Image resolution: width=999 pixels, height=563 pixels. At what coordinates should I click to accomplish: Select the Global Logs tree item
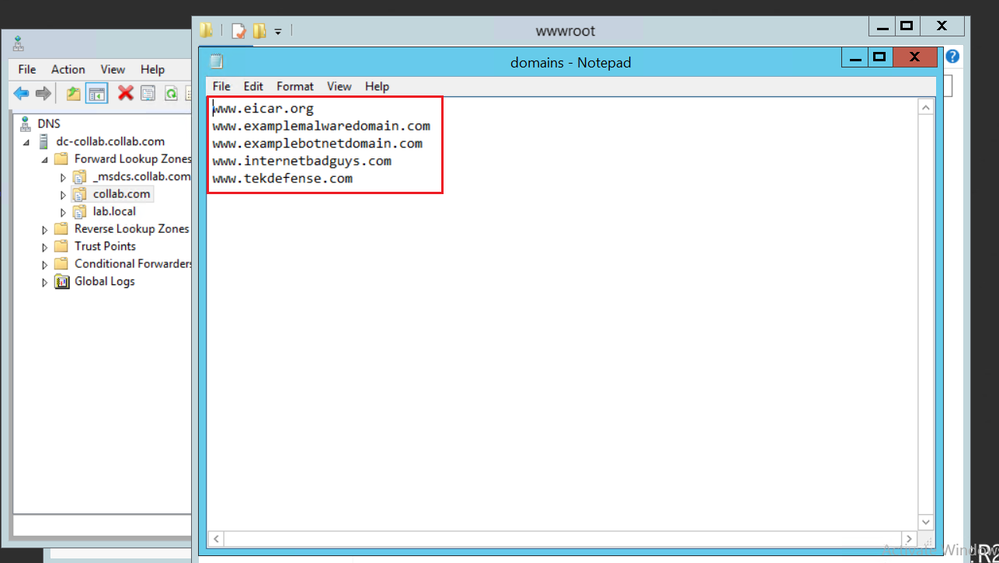104,282
